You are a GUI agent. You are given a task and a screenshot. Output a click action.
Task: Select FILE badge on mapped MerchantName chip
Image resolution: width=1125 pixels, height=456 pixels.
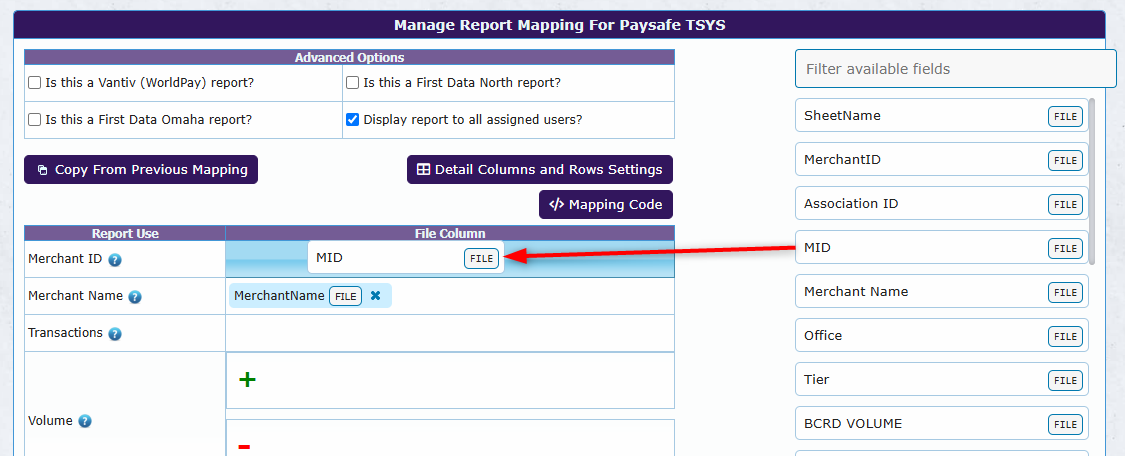[x=345, y=295]
